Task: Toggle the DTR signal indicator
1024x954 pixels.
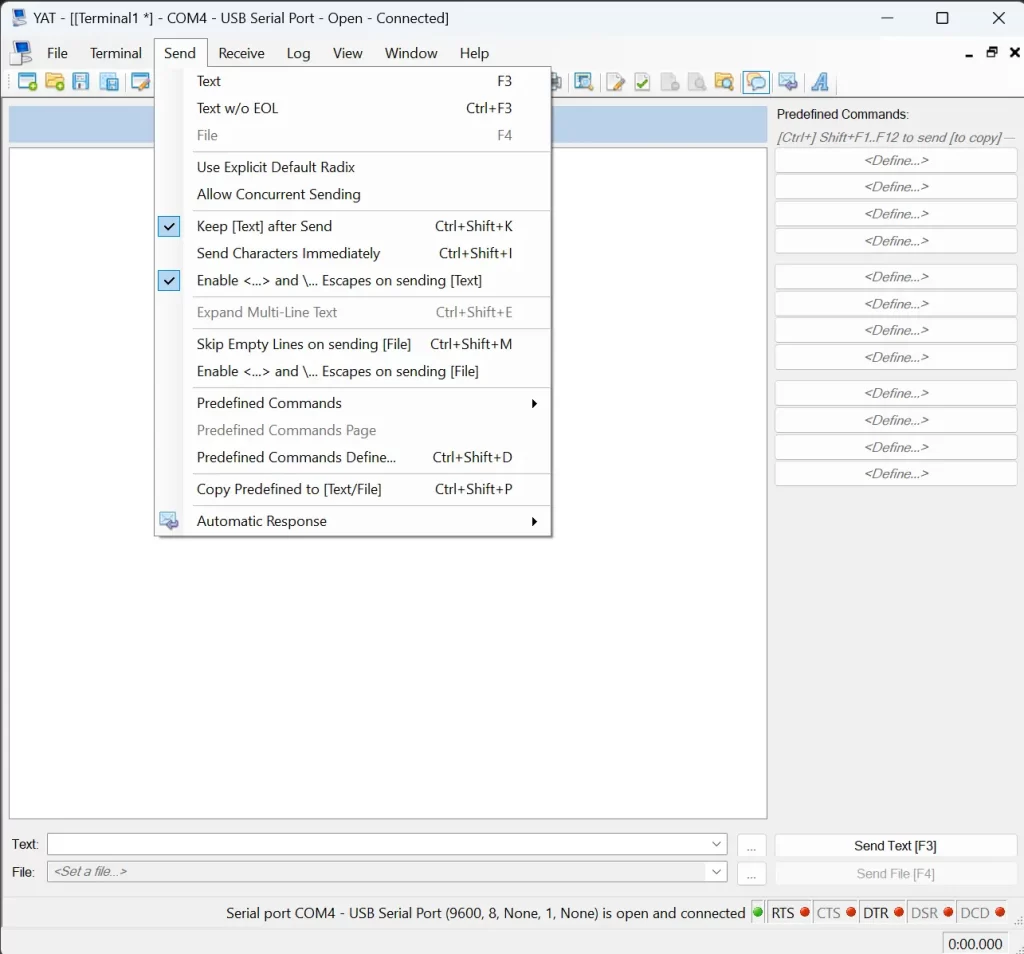Action: 883,913
